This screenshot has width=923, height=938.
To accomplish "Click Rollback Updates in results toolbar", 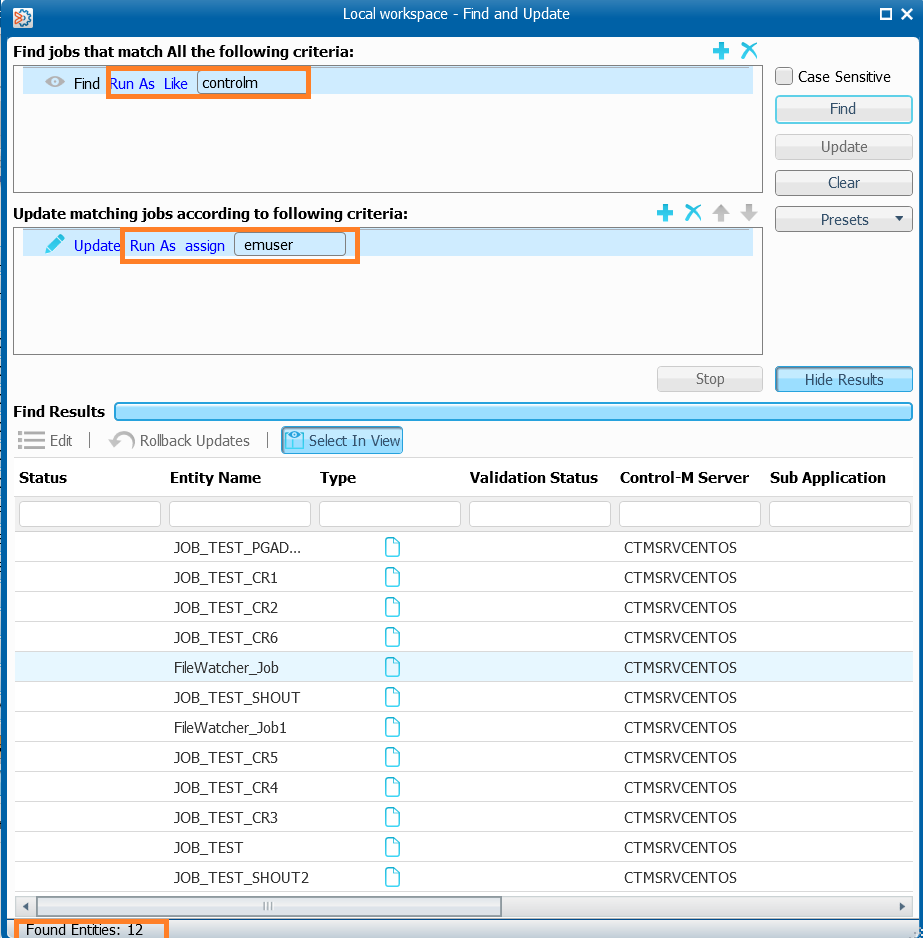I will (179, 440).
